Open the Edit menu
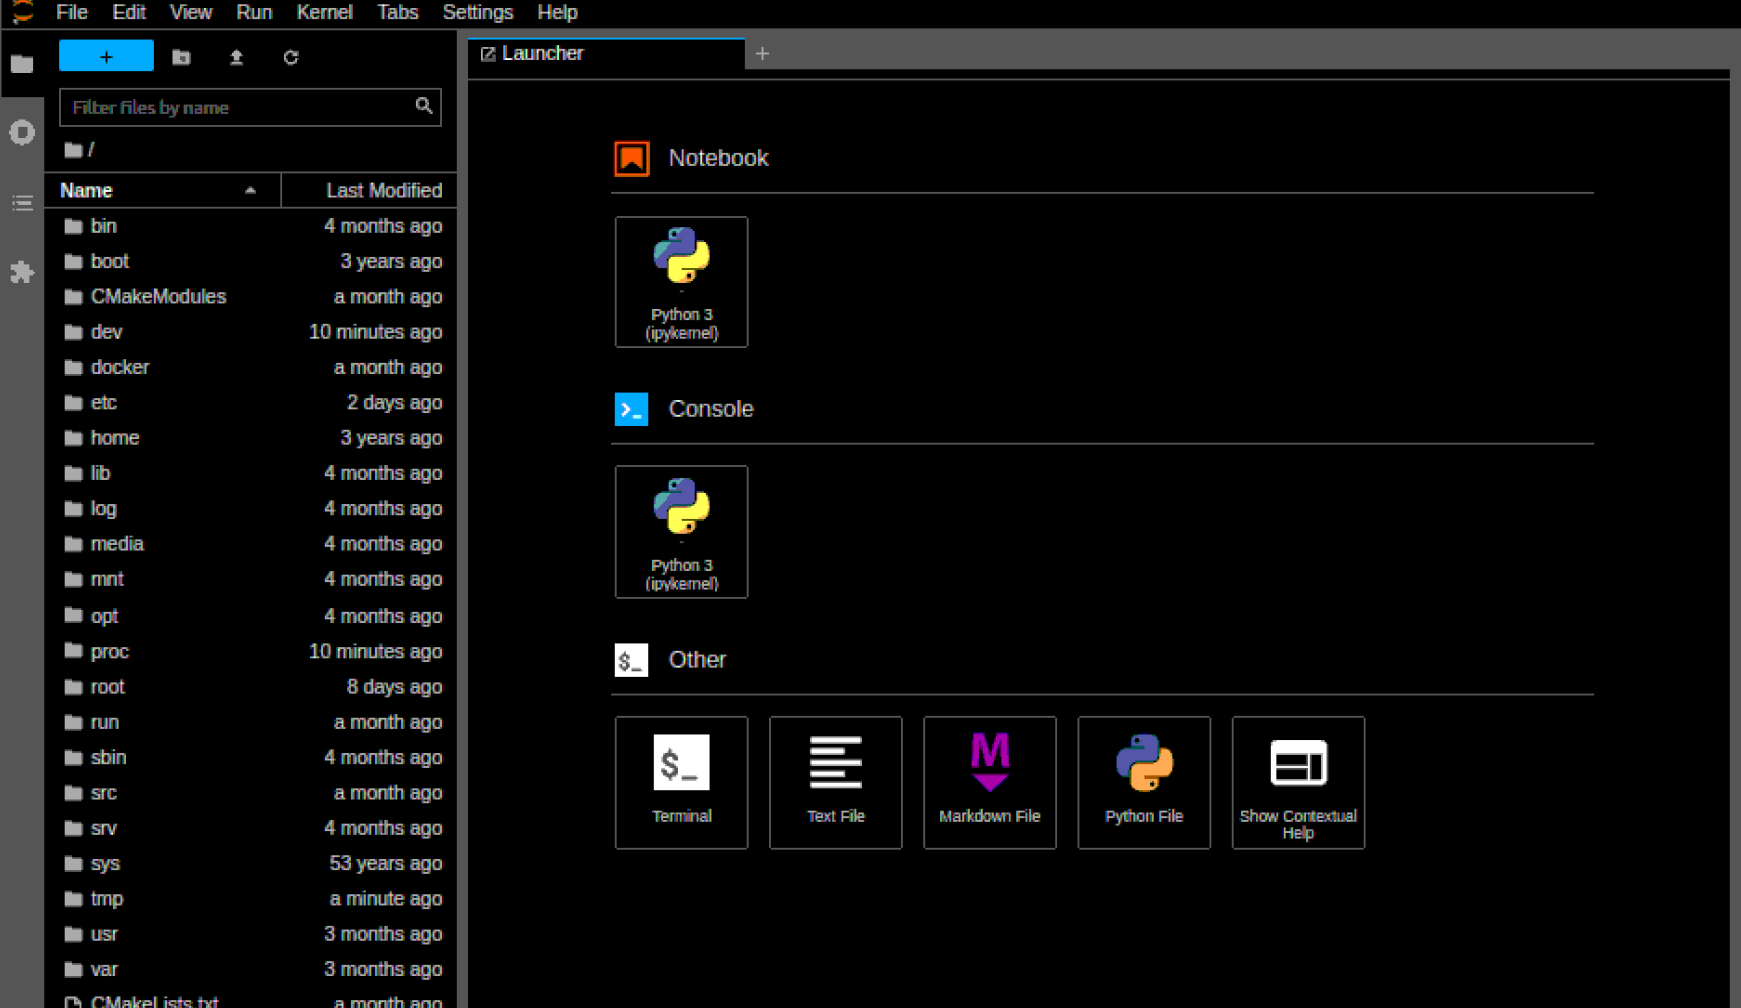 coord(128,12)
